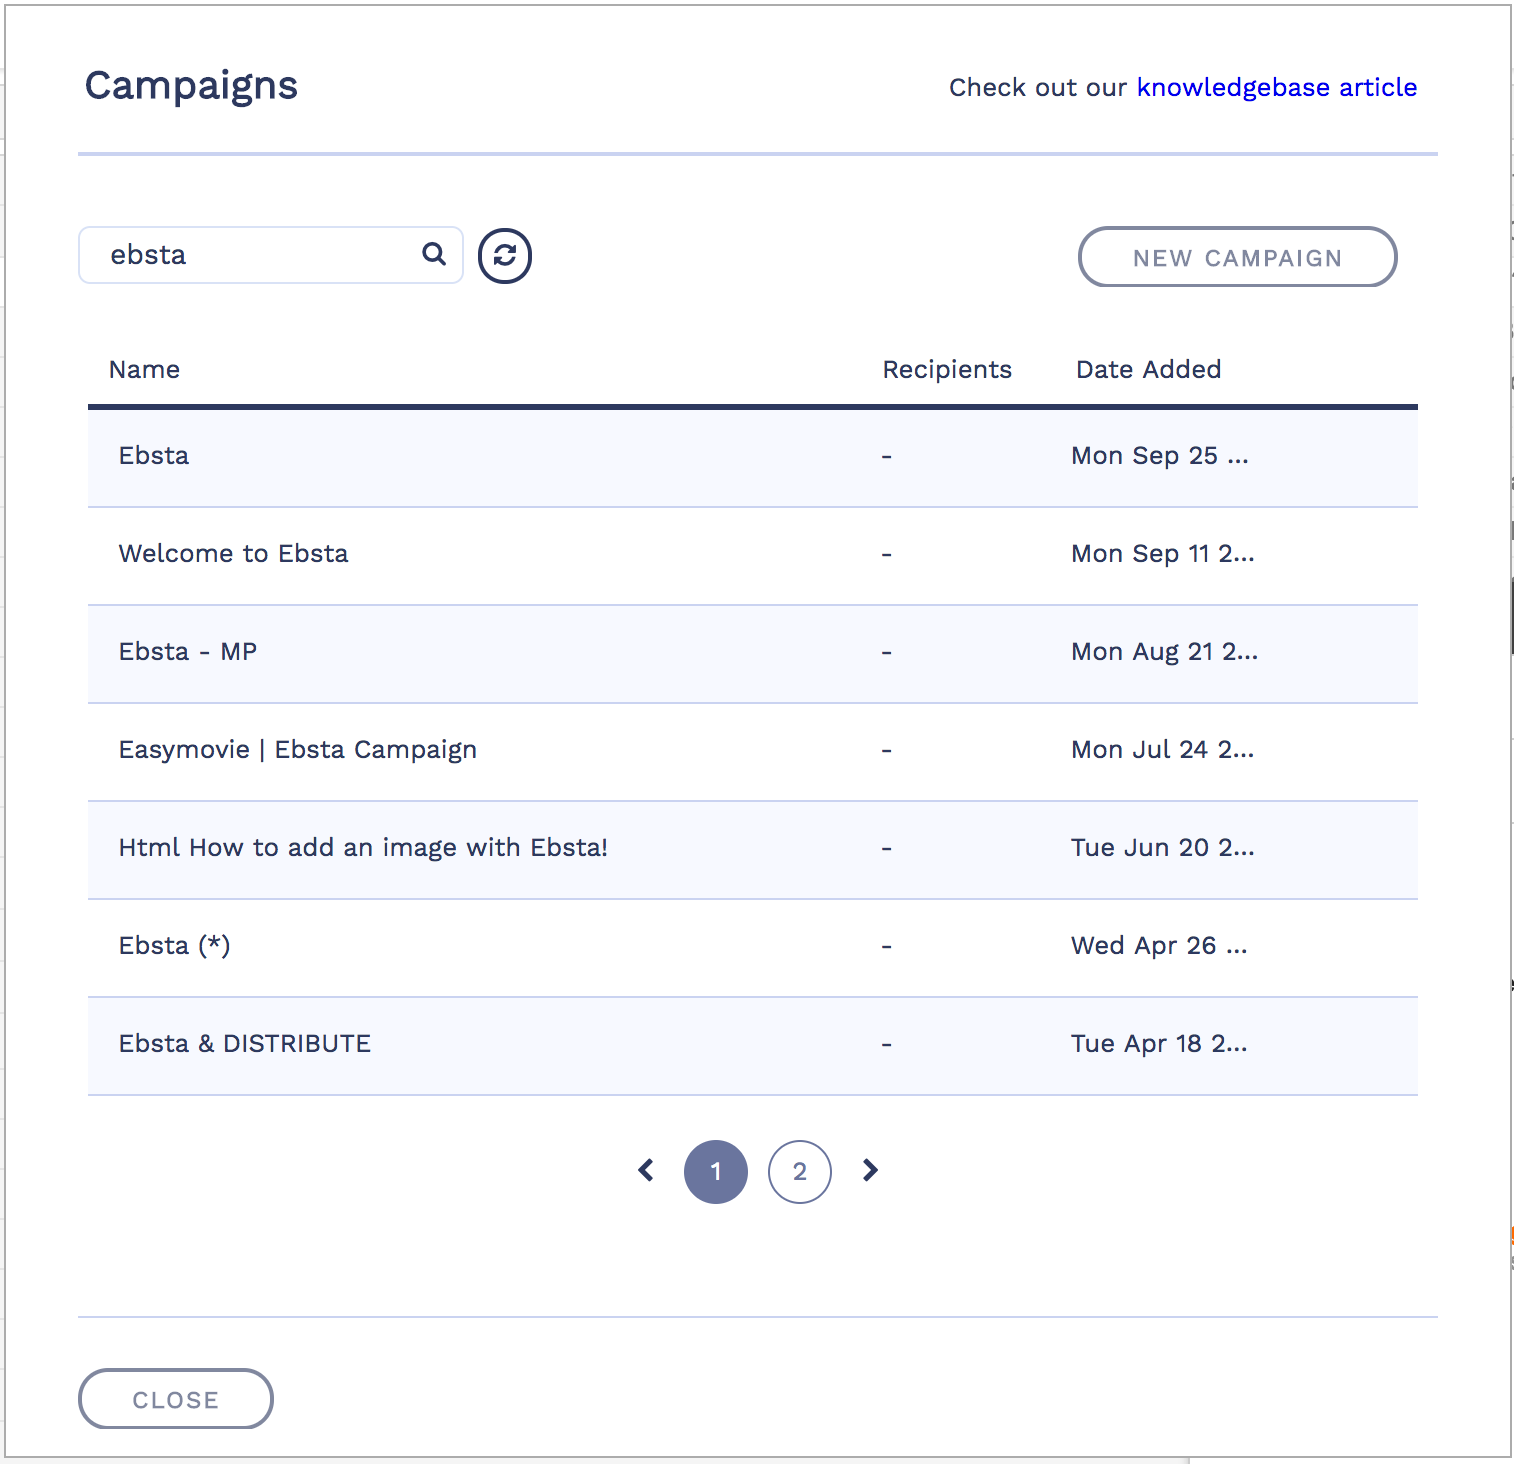Close the Campaigns dialog

point(175,1399)
